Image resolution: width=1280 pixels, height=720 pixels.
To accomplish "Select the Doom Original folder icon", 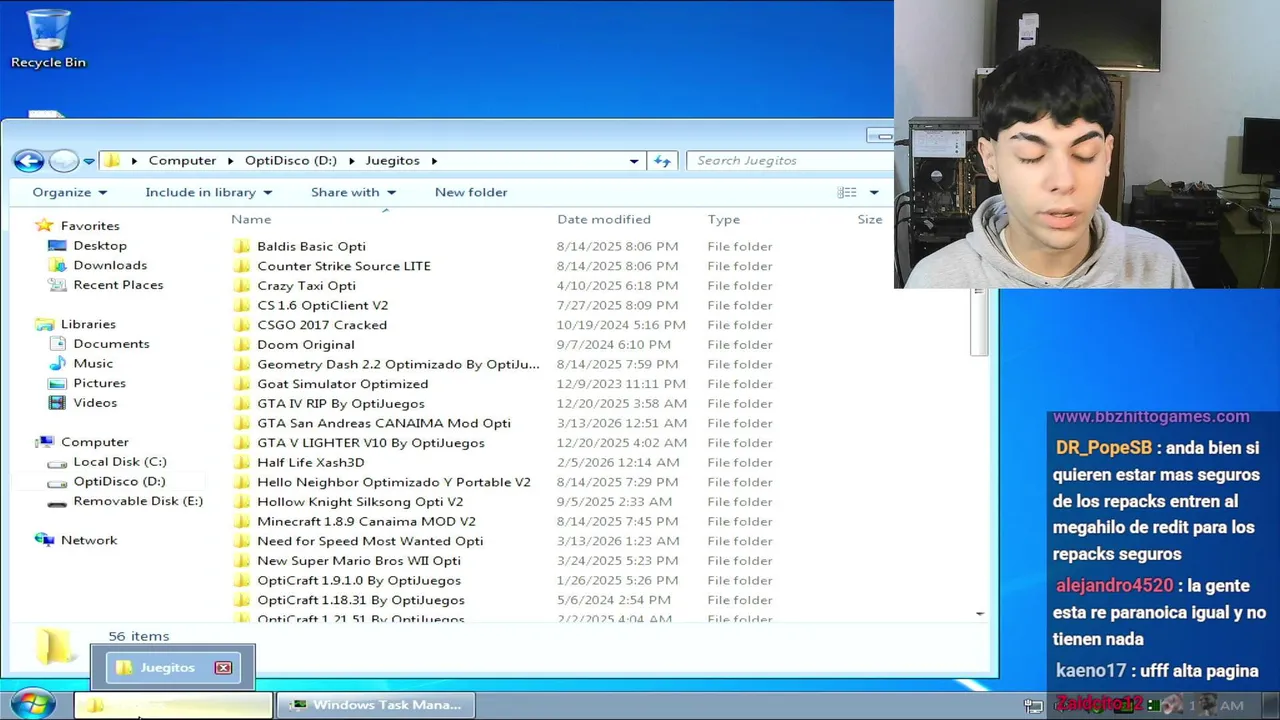I will pyautogui.click(x=242, y=344).
